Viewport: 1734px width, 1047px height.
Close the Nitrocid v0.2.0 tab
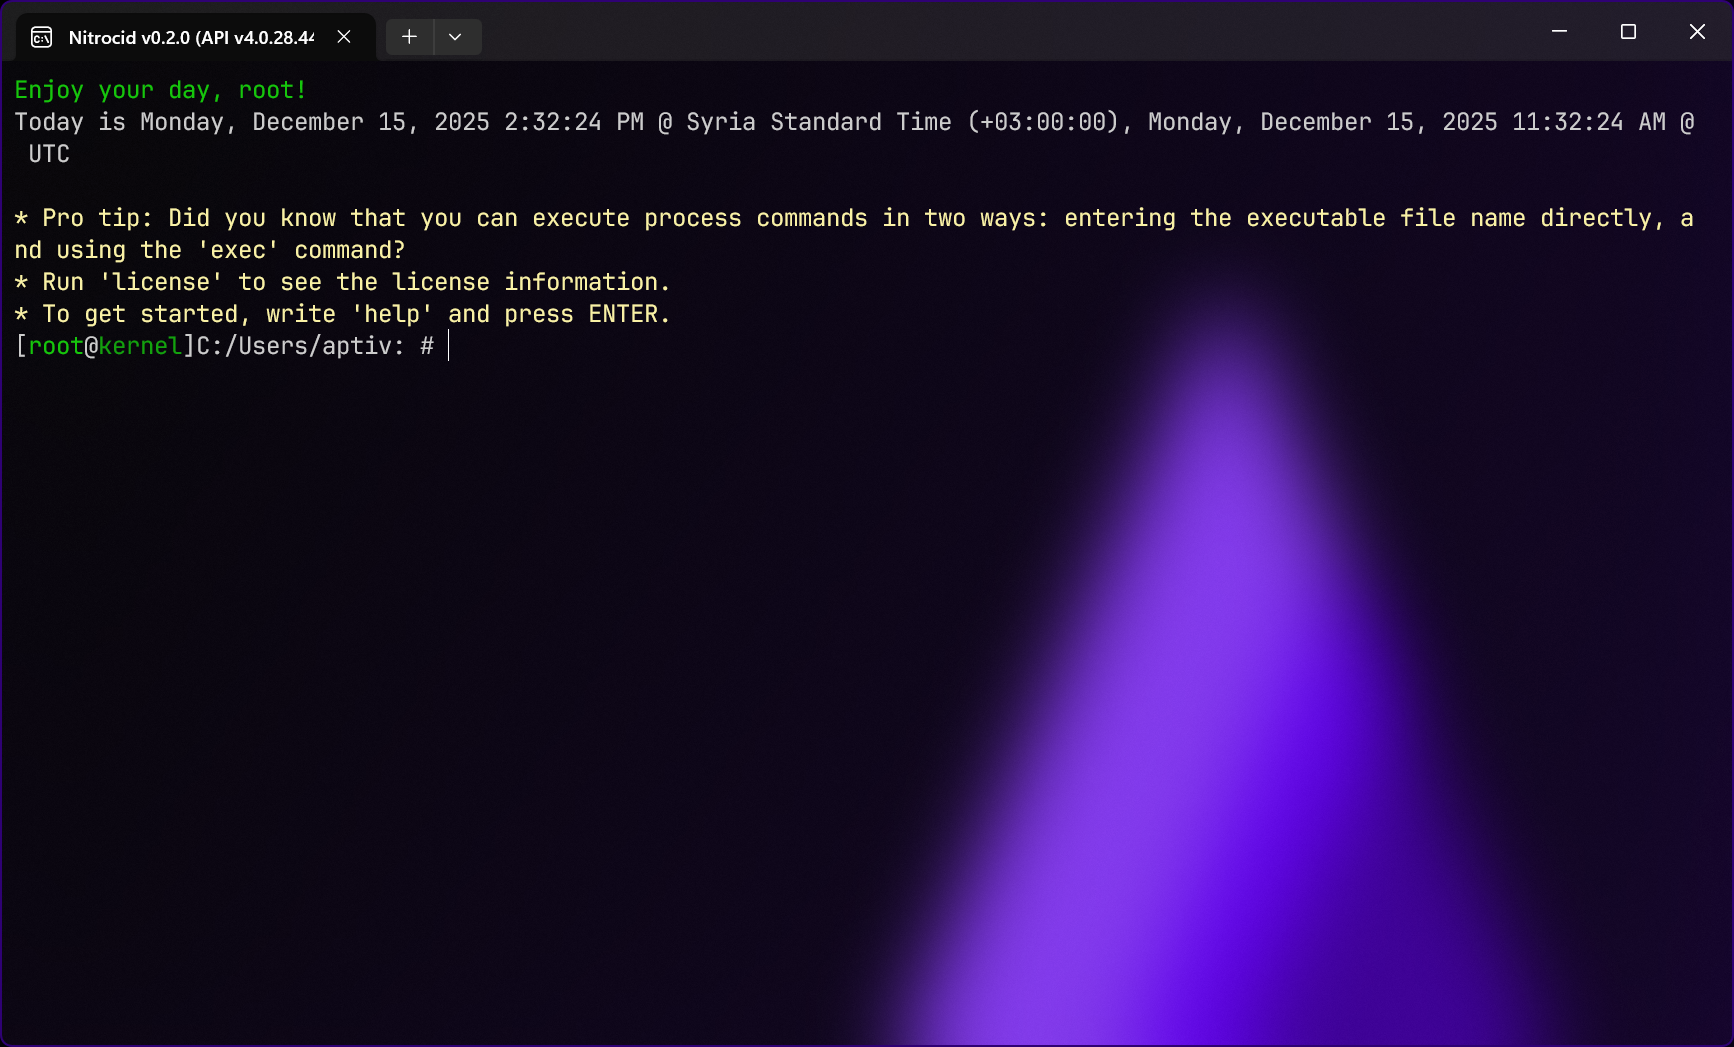344,37
